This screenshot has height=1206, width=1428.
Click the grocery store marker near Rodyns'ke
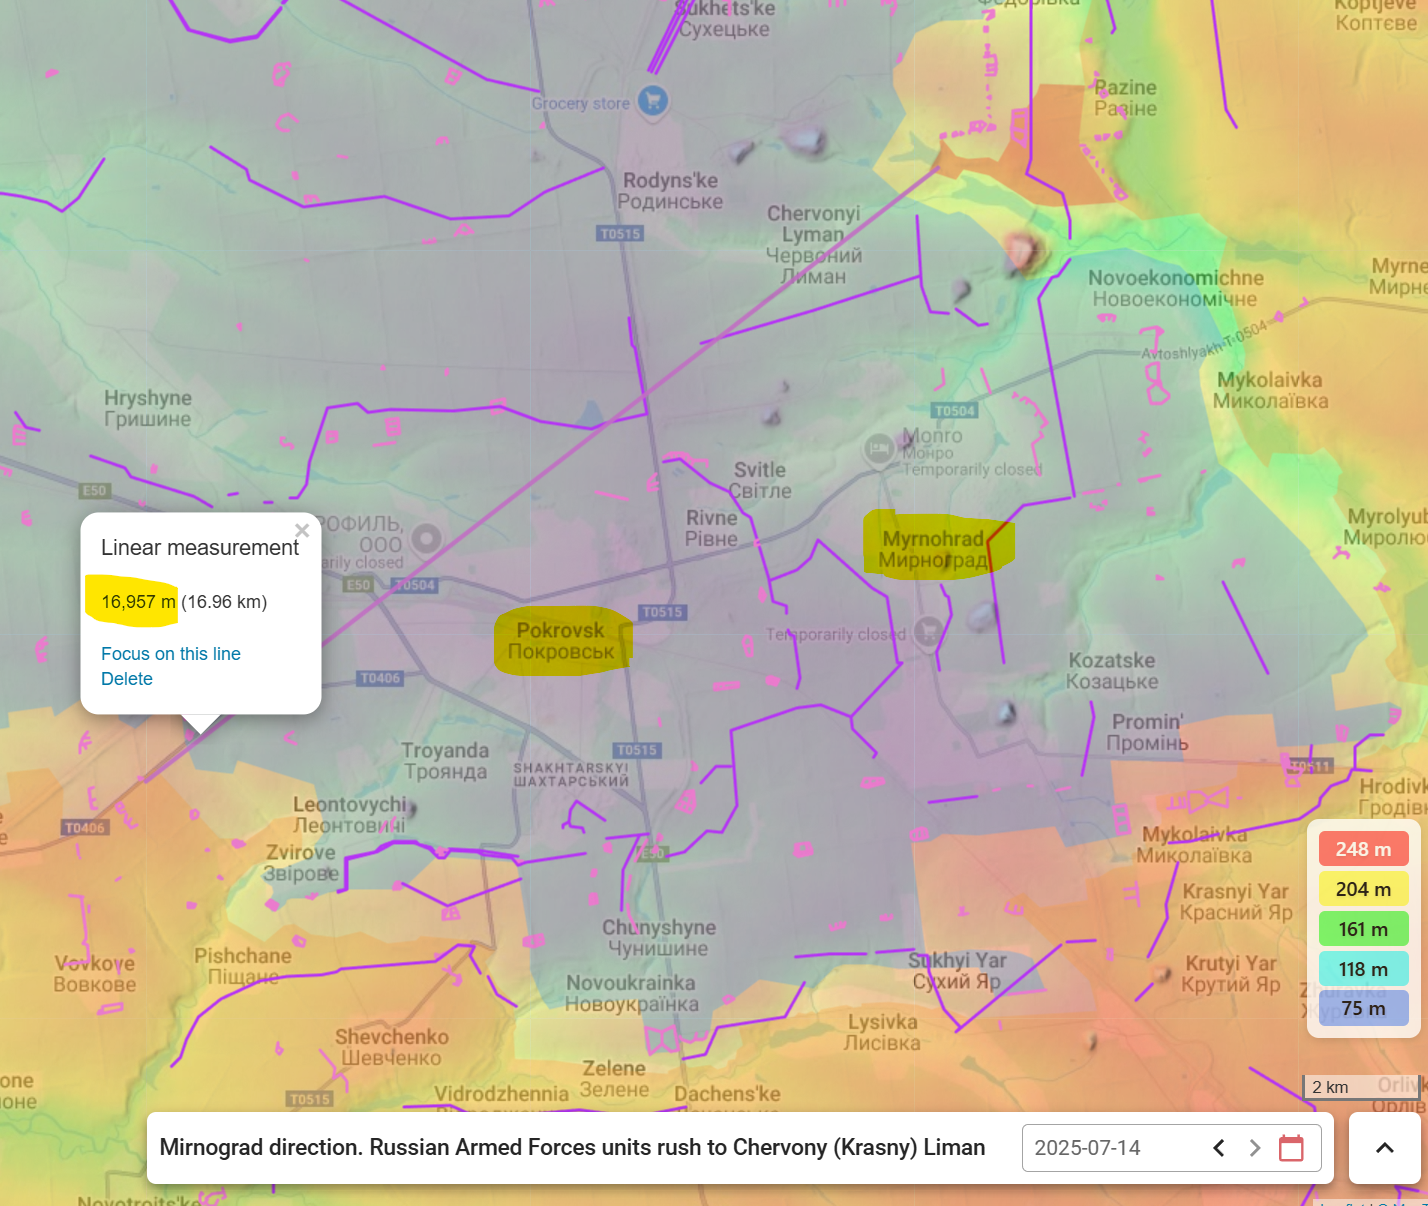click(653, 100)
